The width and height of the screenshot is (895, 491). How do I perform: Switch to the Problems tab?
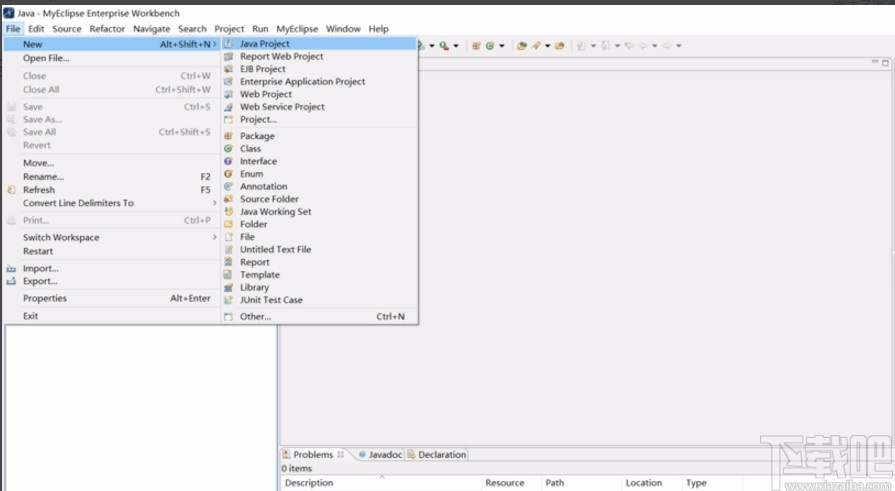[313, 454]
